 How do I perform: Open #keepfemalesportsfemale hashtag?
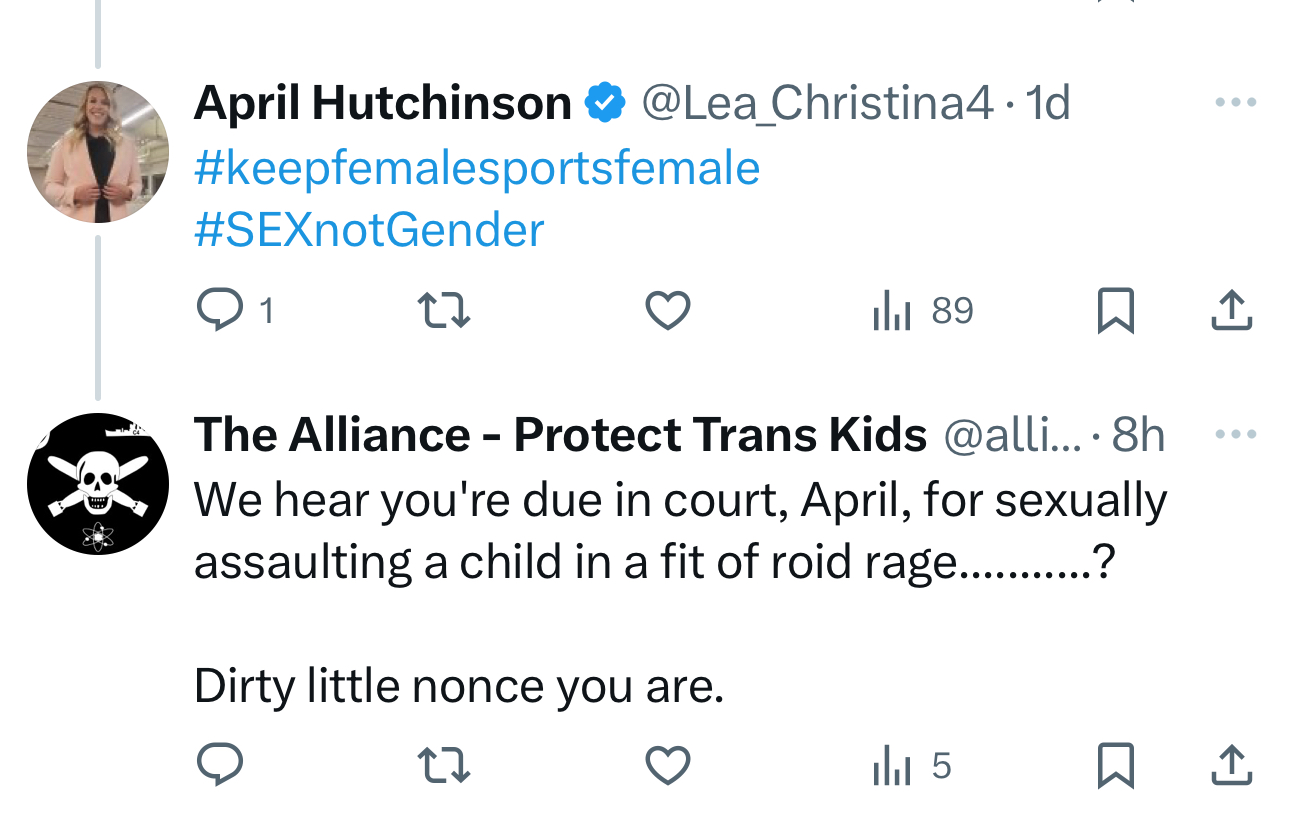477,167
